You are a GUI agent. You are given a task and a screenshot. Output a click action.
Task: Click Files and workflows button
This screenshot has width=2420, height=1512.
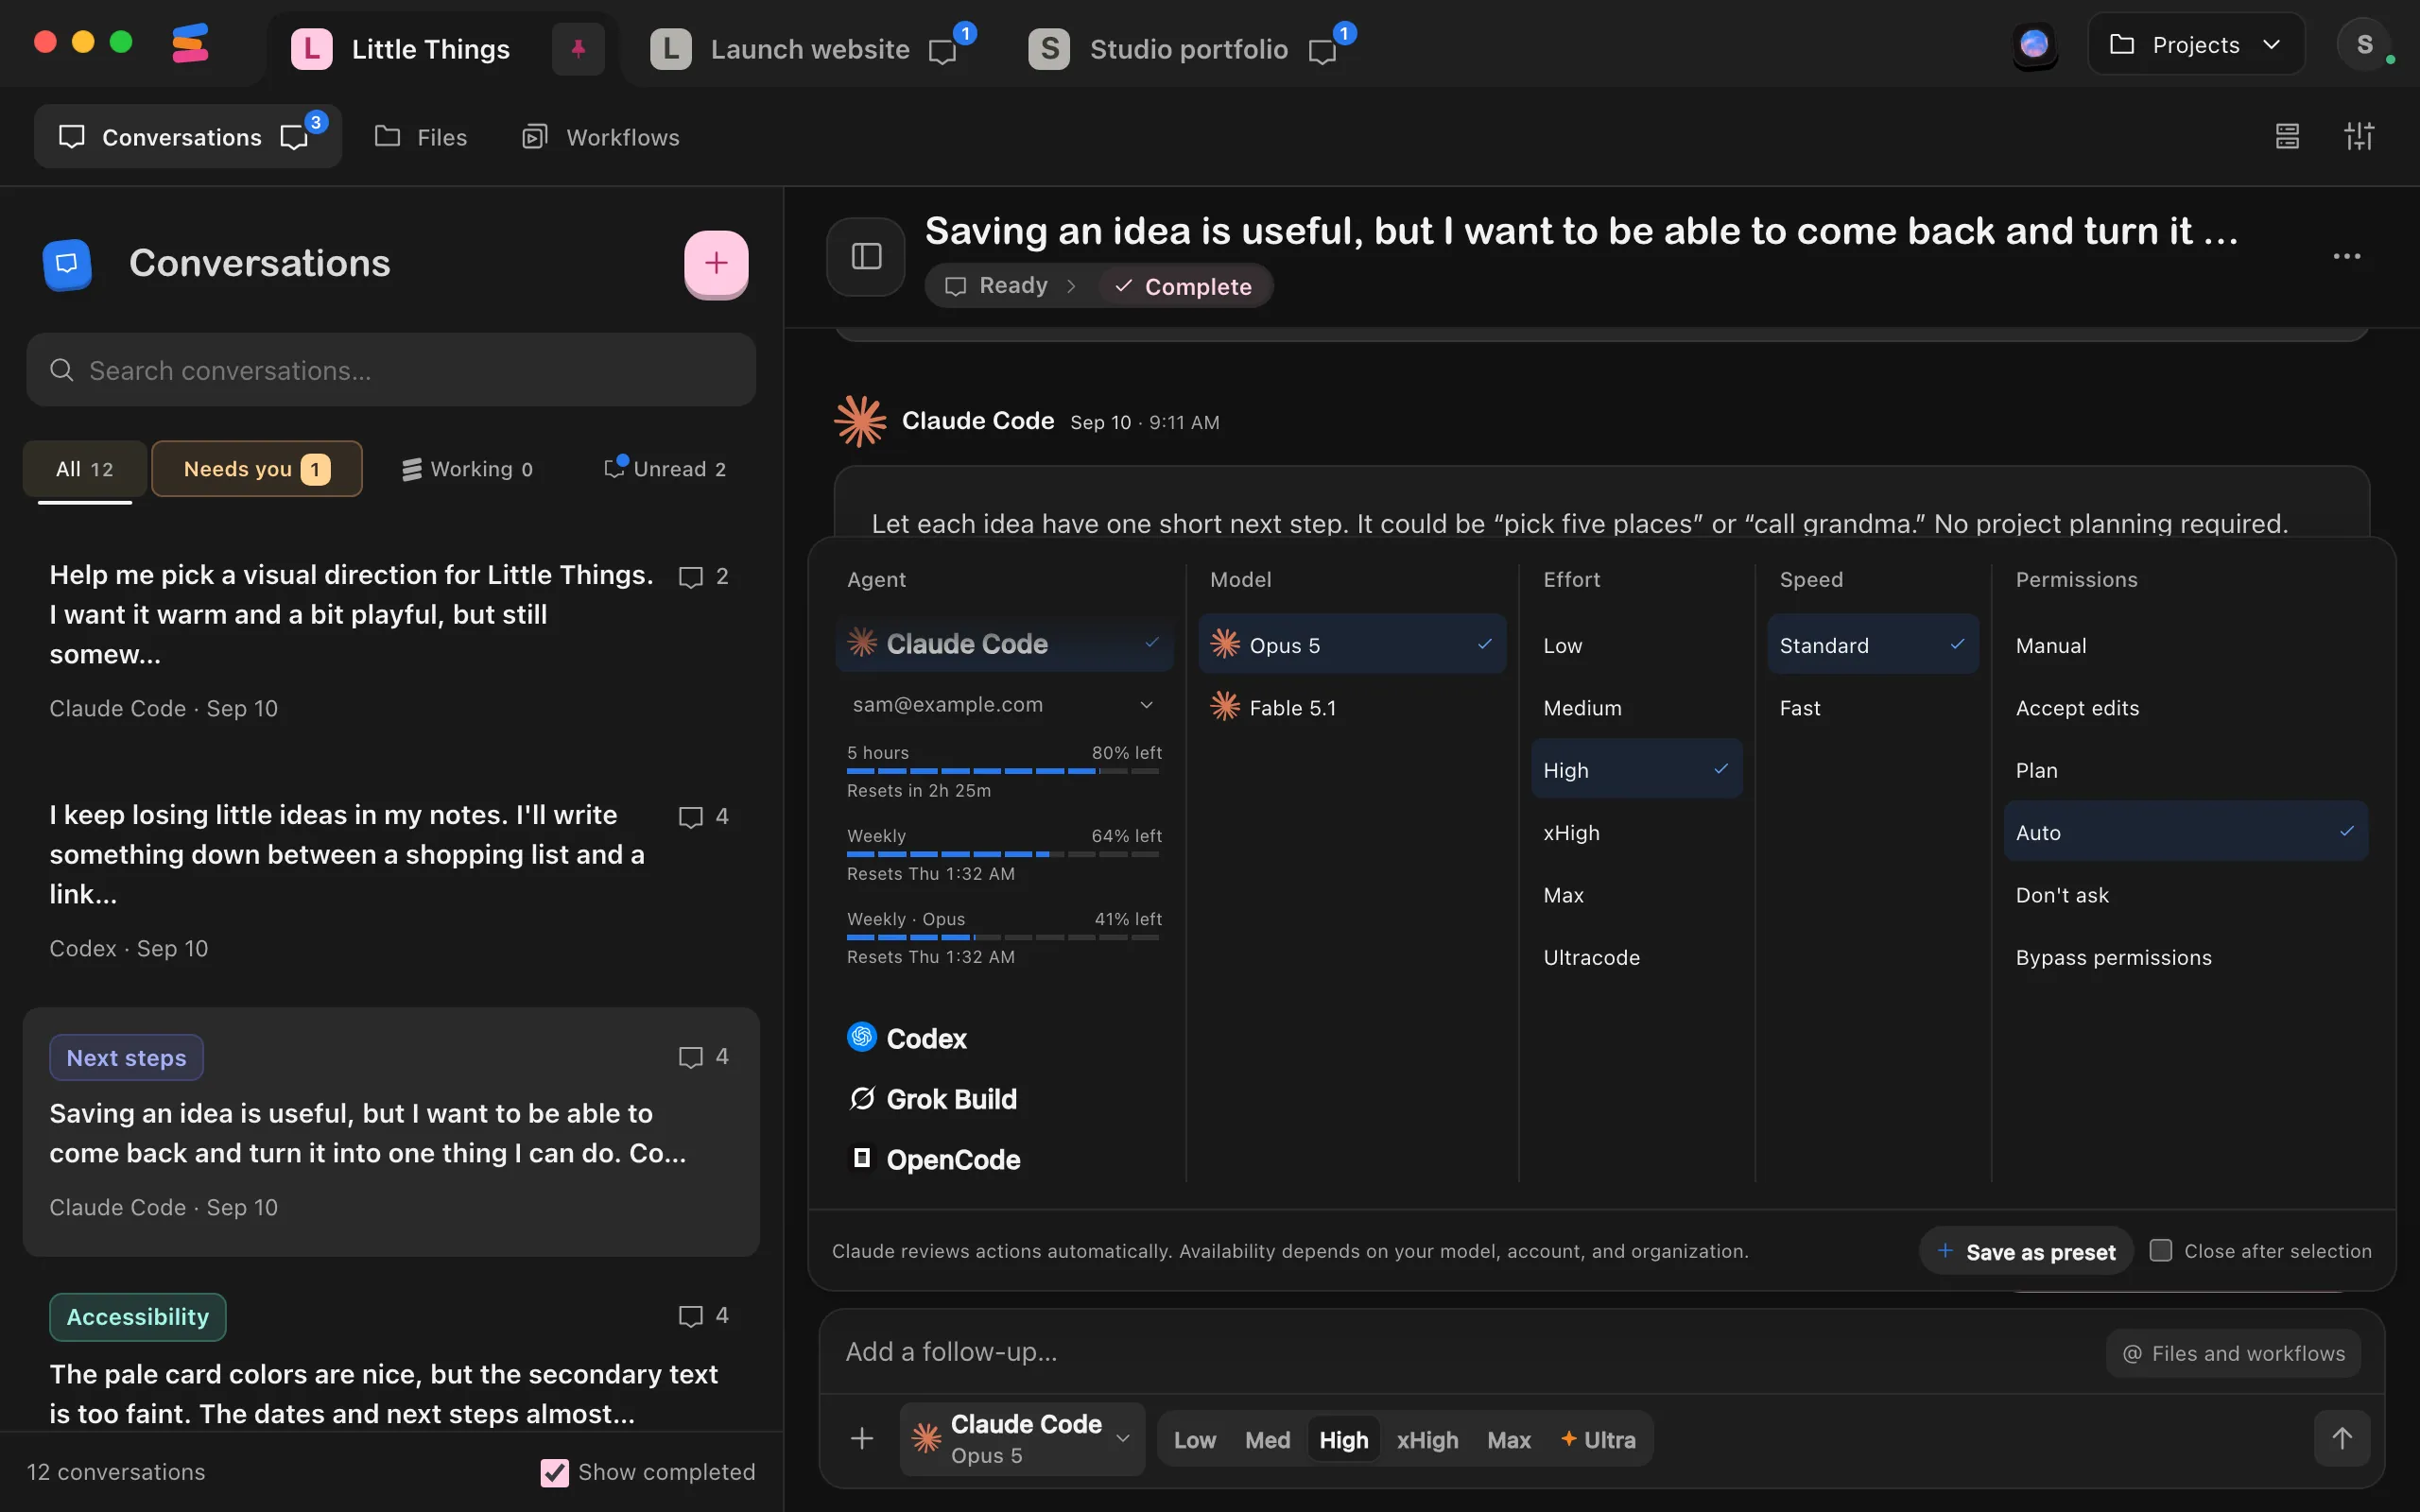point(2233,1353)
